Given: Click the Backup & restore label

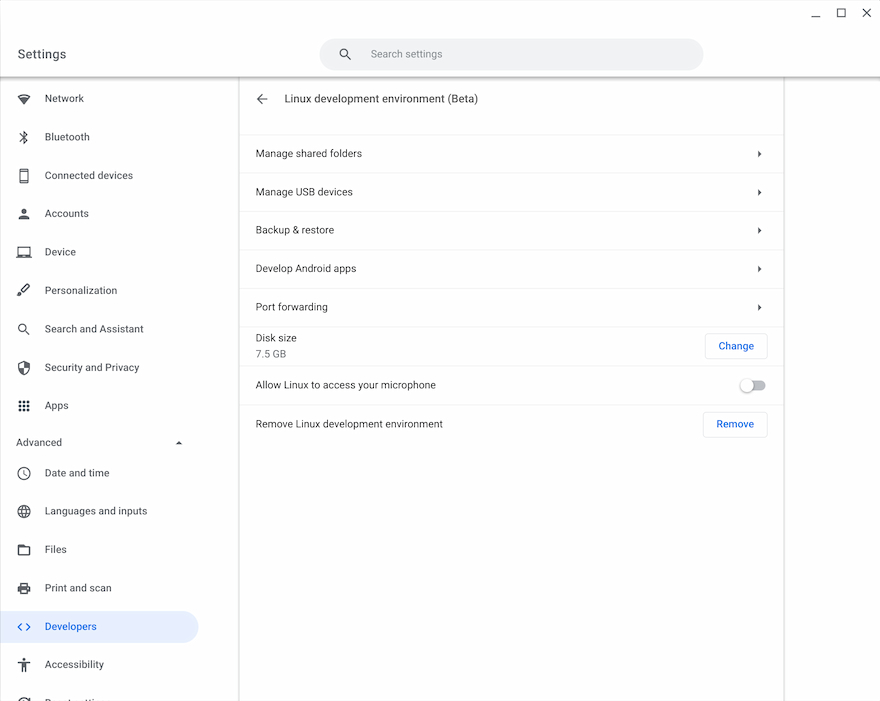Looking at the screenshot, I should [295, 230].
